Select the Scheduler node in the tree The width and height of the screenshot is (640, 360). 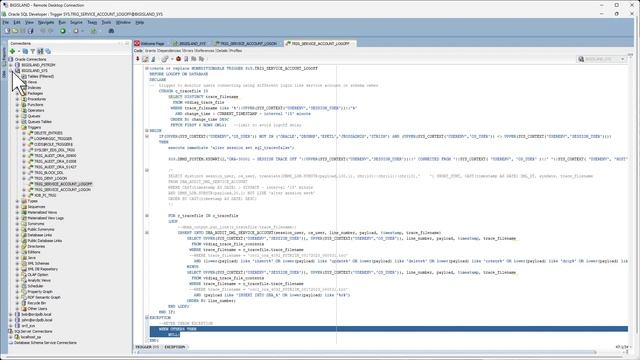(35, 286)
